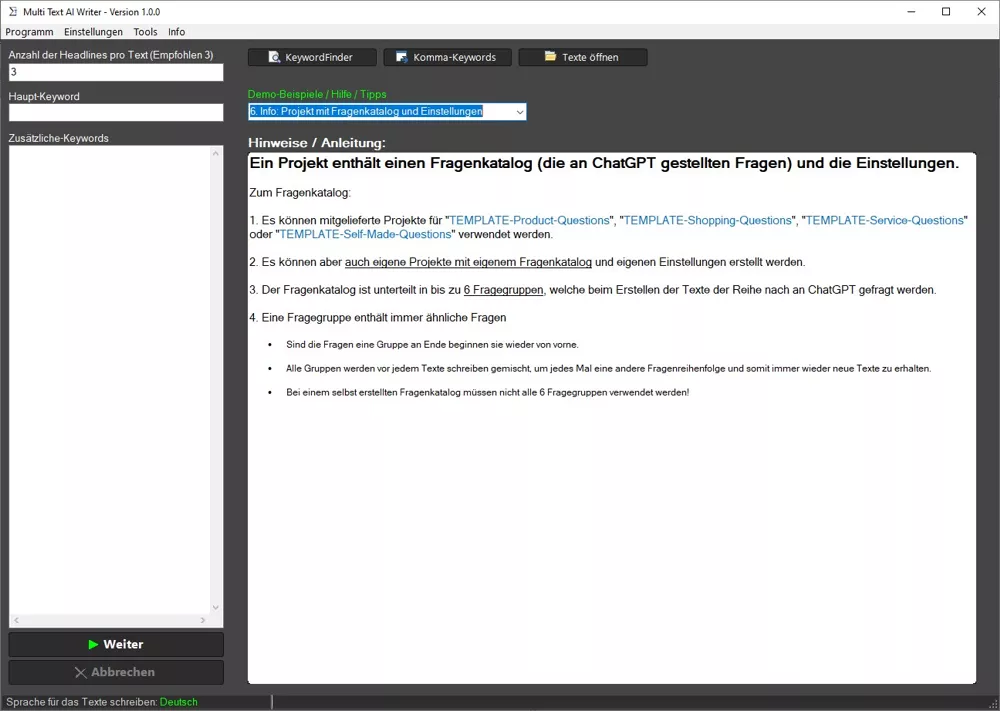Click bullet starting 'Alle Gruppen werden vor jedem'
Image resolution: width=1000 pixels, height=711 pixels.
tap(608, 369)
